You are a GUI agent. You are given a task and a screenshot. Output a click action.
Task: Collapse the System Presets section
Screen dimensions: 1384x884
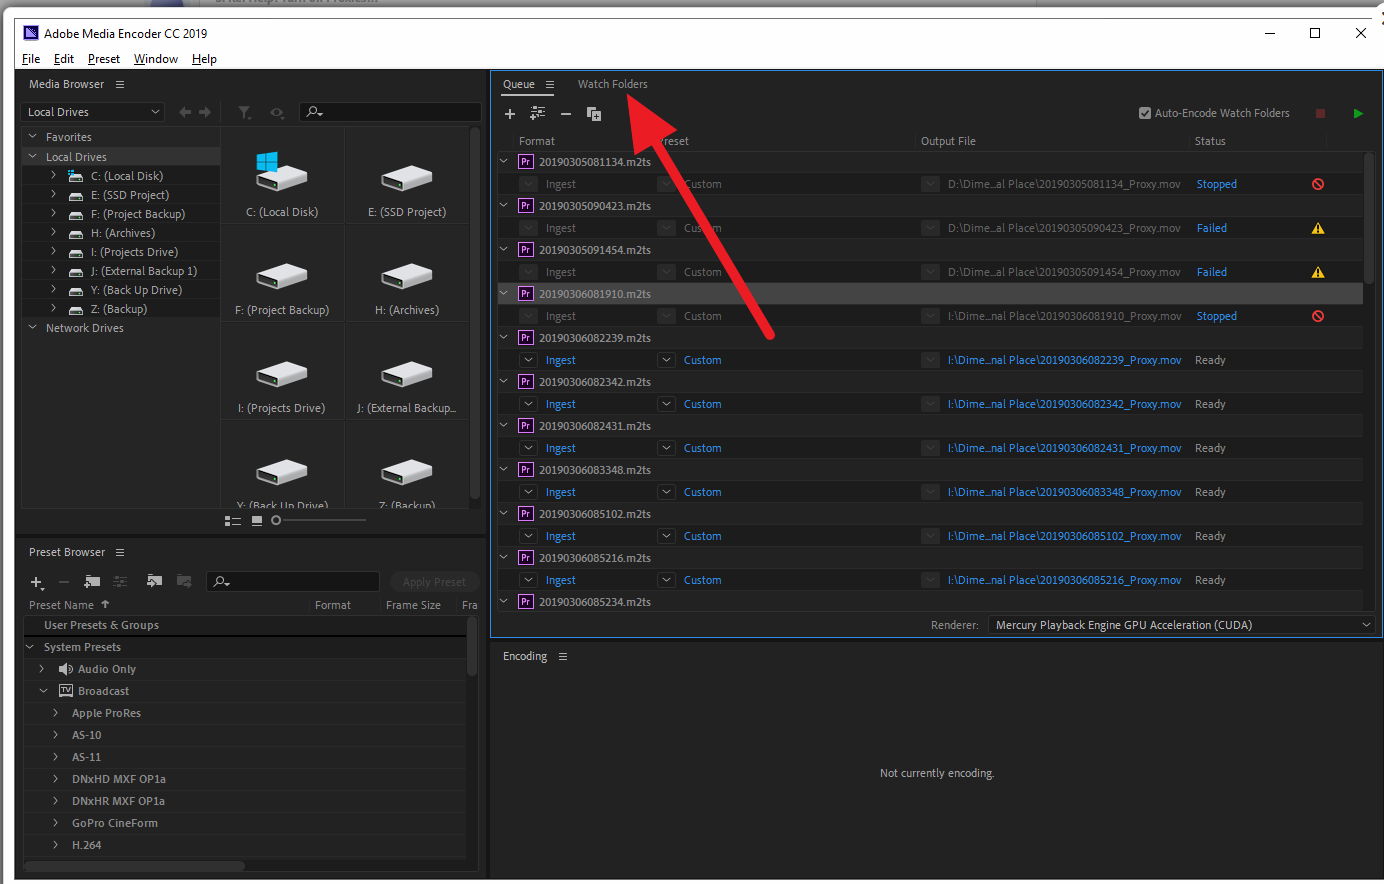click(30, 646)
